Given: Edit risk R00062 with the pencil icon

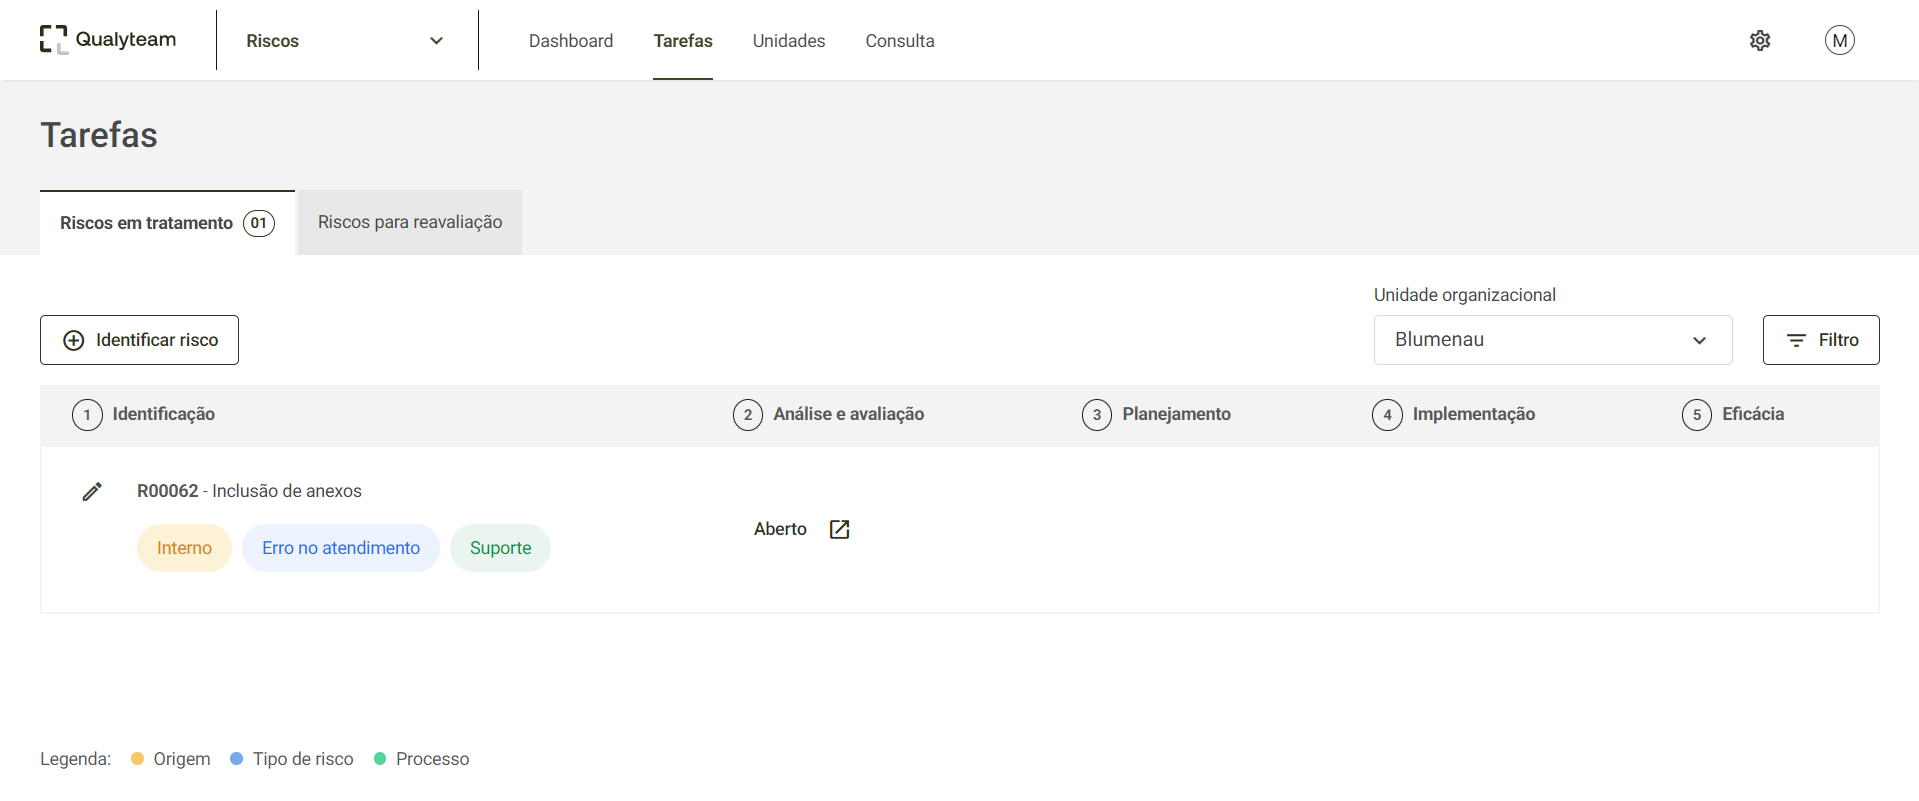Looking at the screenshot, I should (x=92, y=491).
